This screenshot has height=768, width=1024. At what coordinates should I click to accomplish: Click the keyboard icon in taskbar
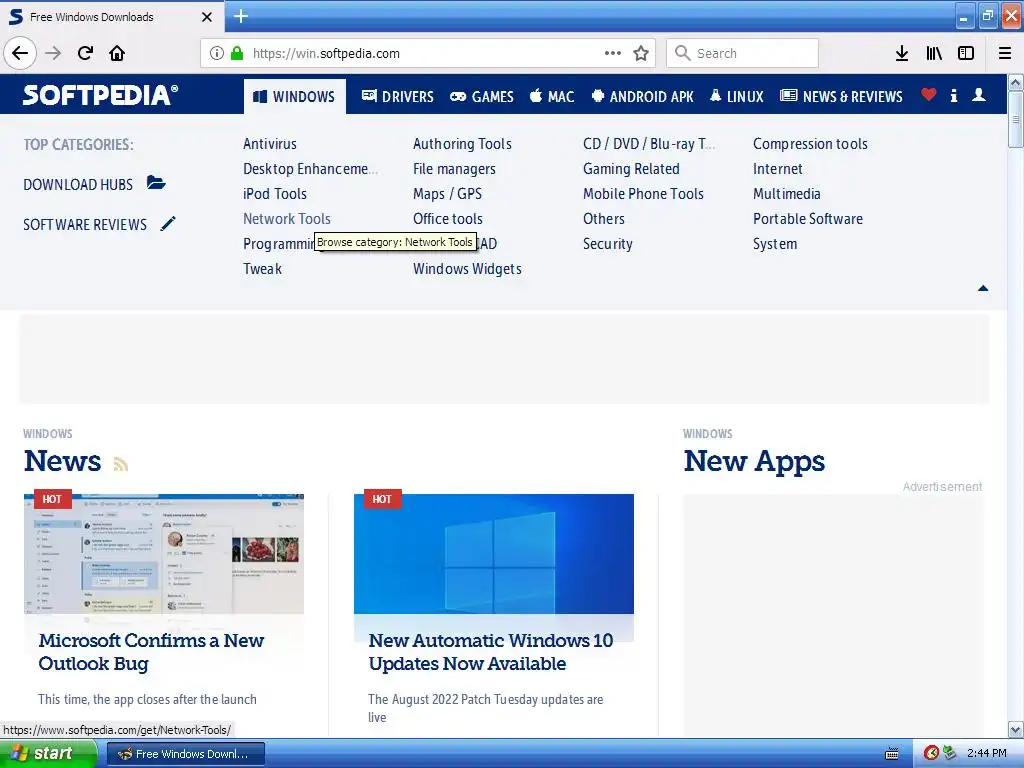coord(891,754)
